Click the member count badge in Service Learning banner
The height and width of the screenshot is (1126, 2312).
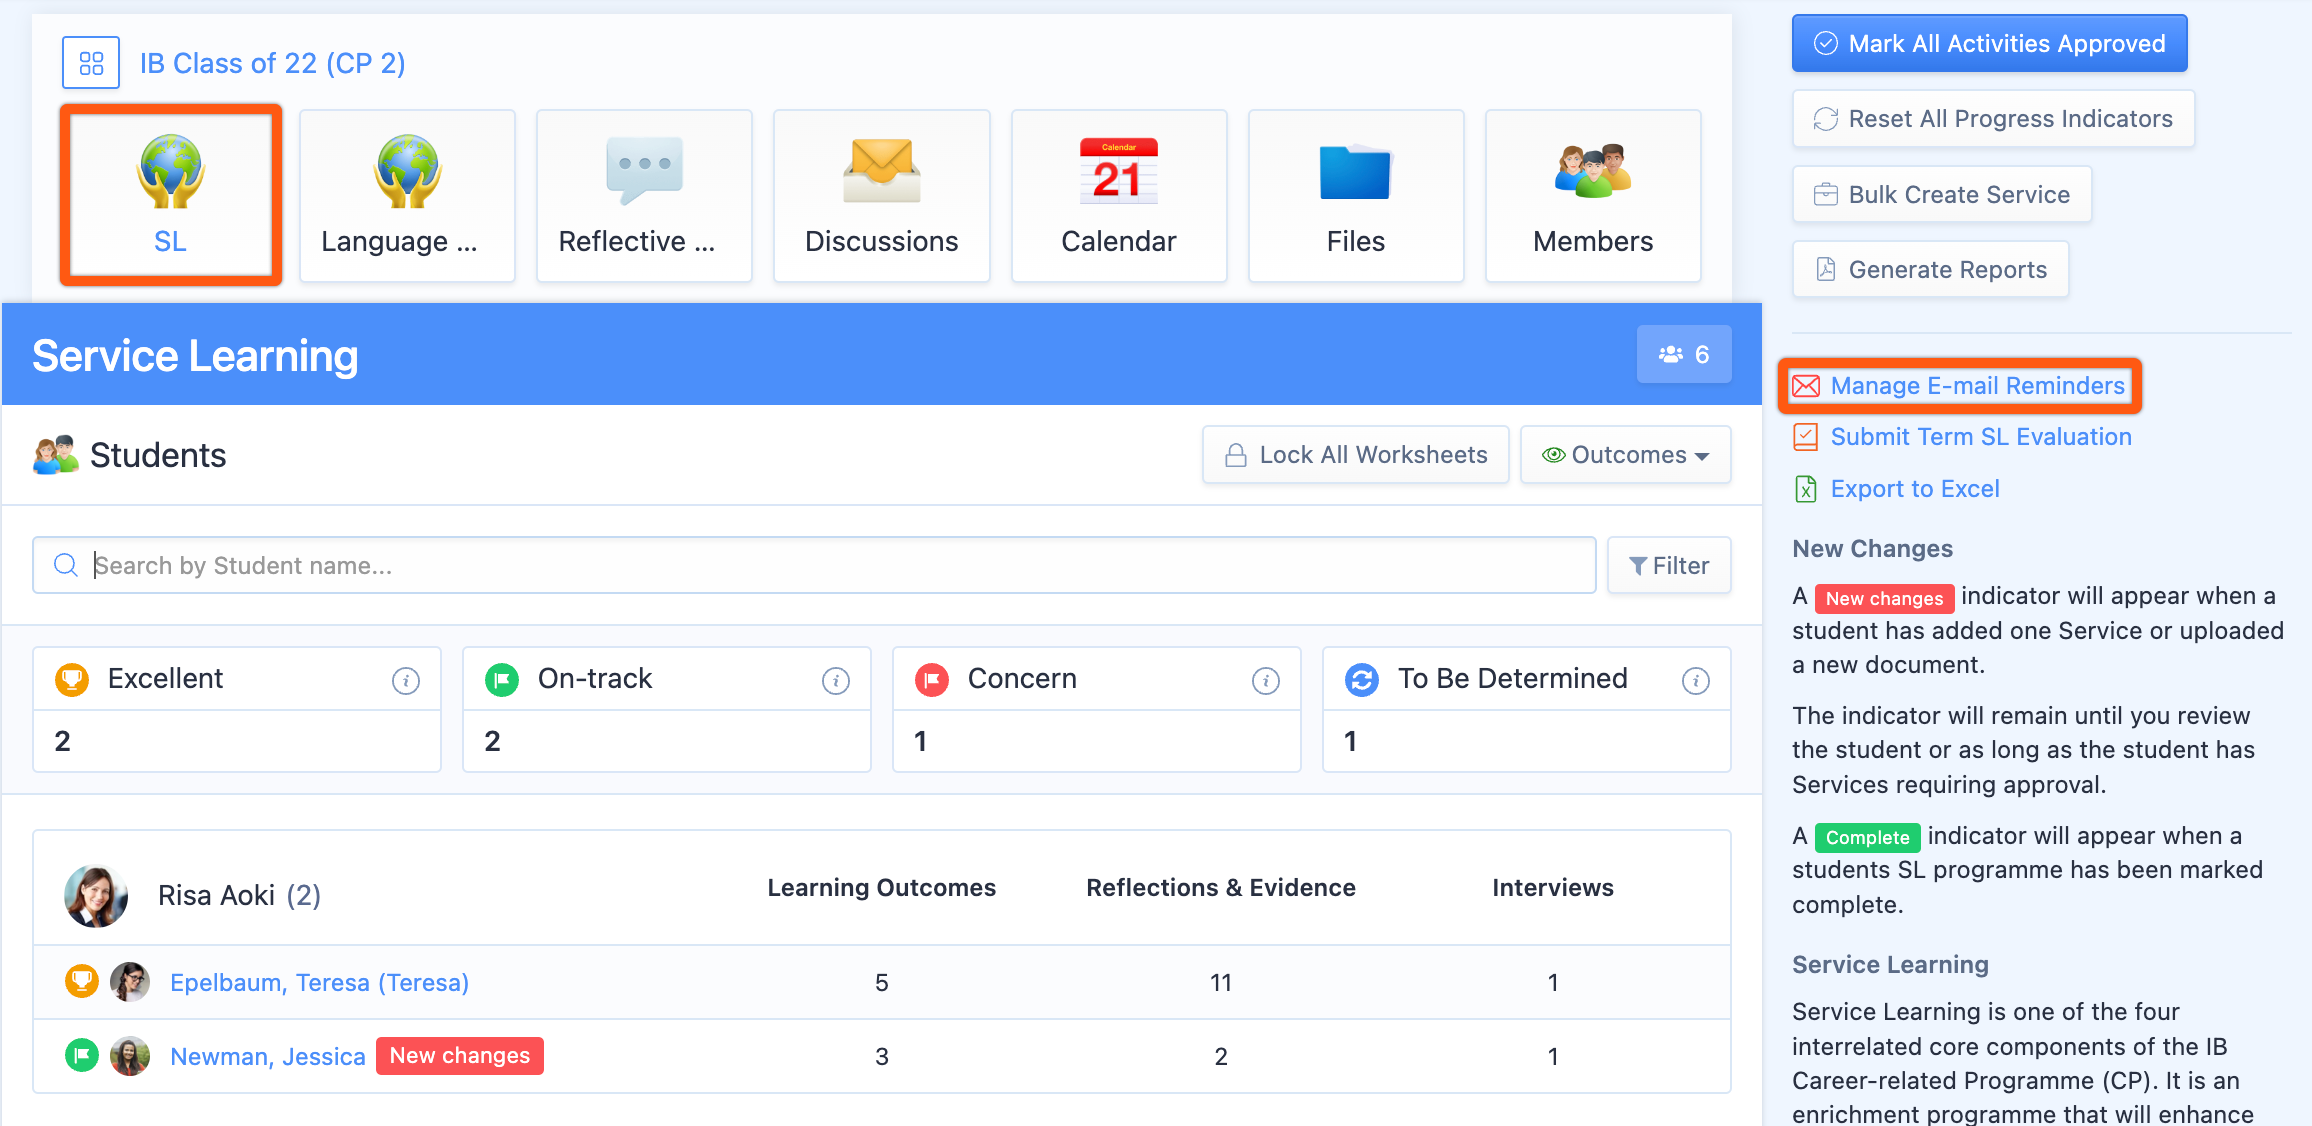[x=1684, y=354]
